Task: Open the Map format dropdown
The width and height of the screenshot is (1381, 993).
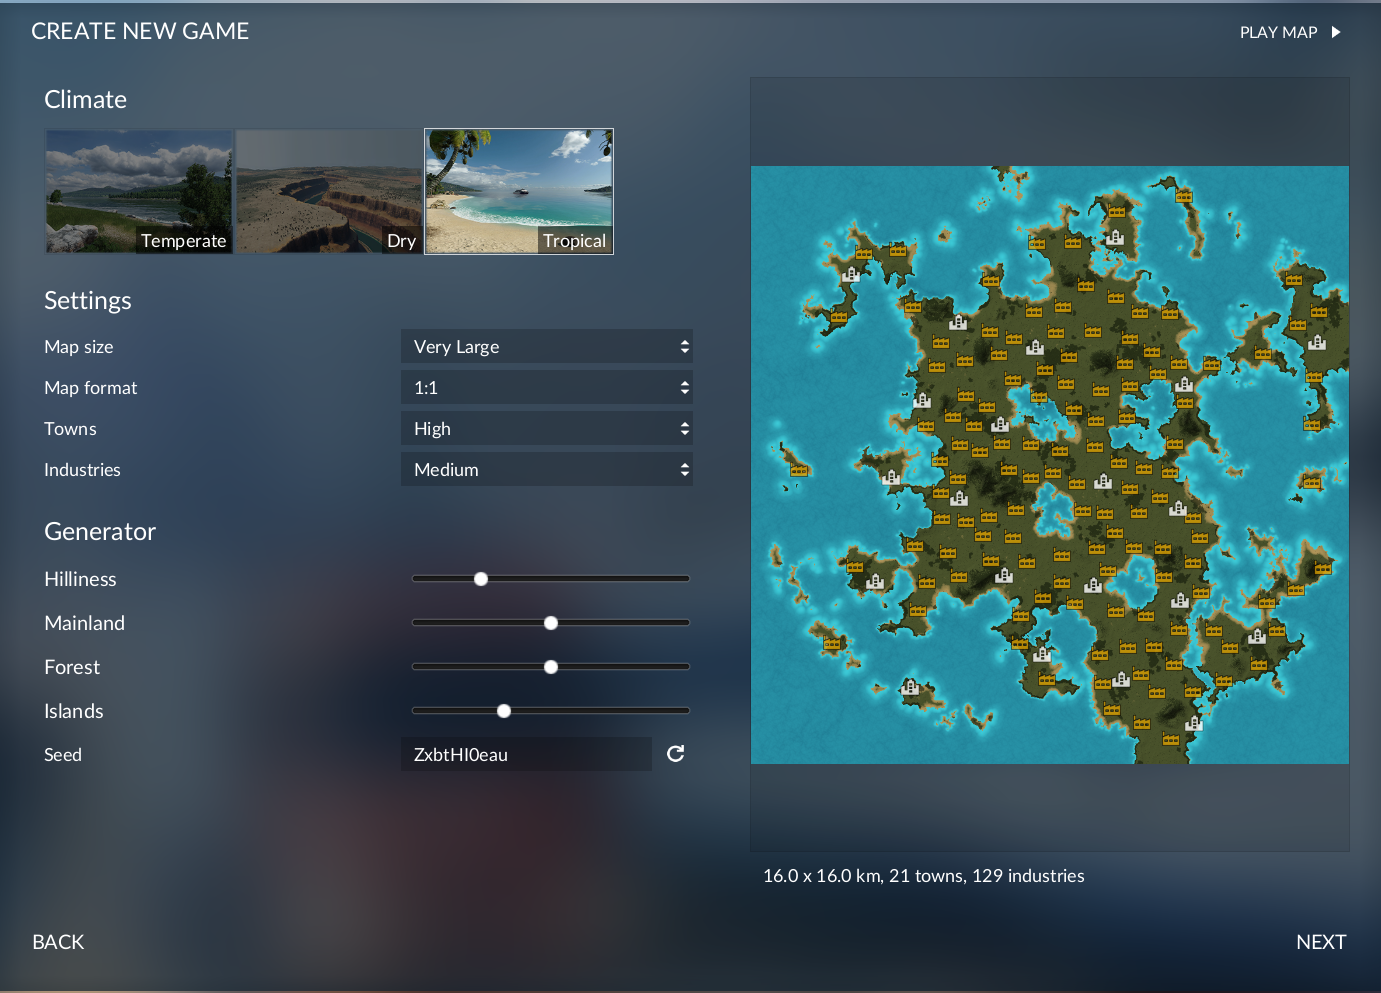Action: pos(547,387)
